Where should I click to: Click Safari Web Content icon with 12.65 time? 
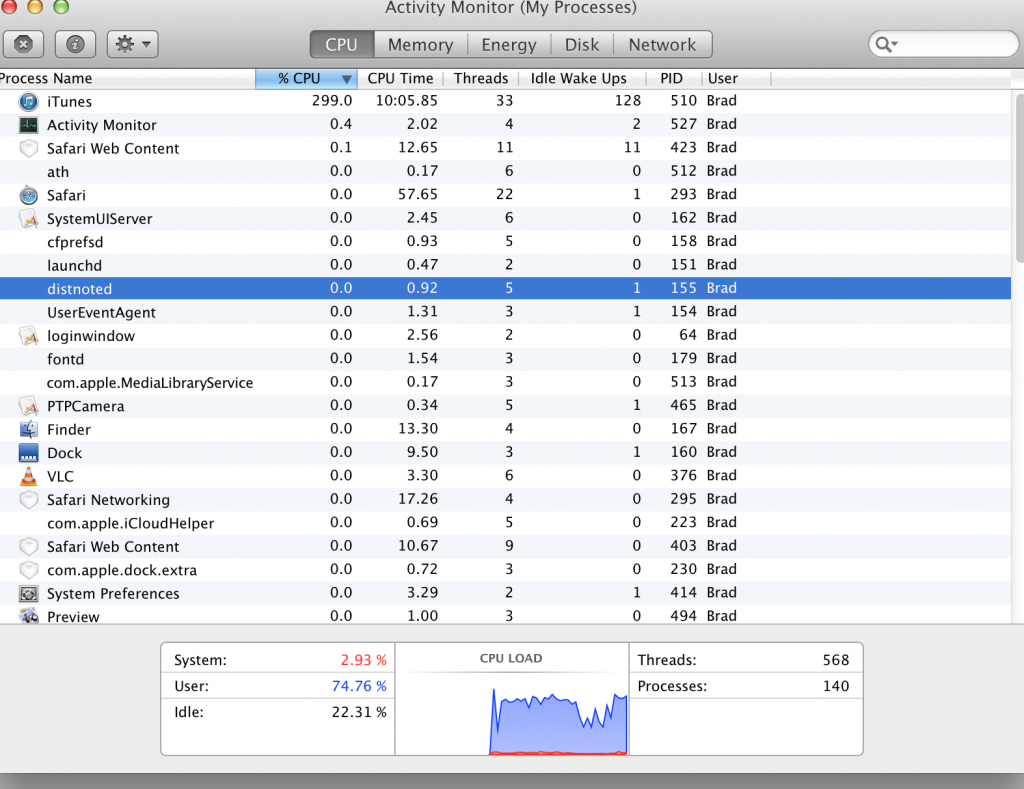29,148
